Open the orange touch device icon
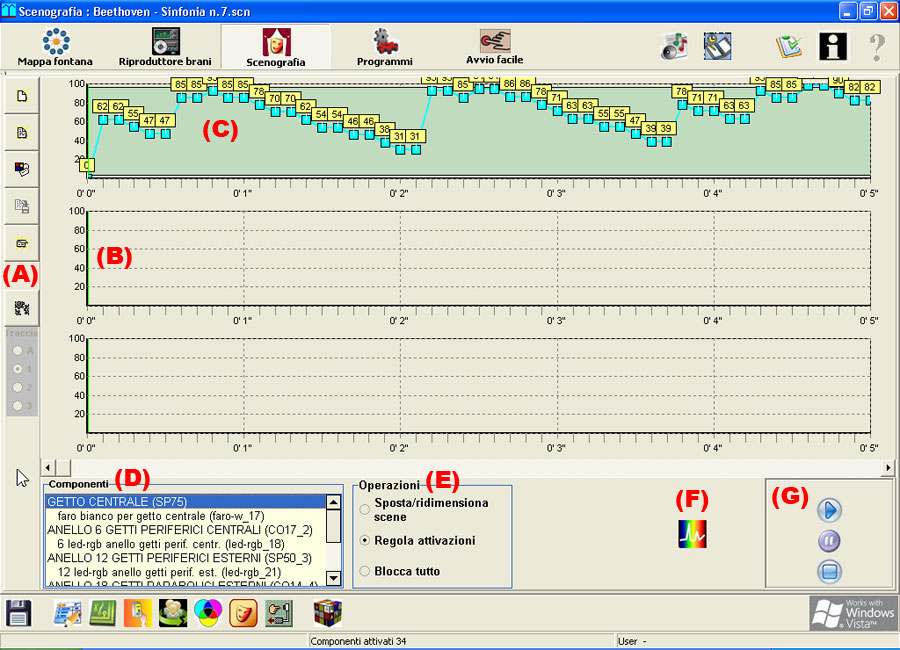Screen dimensions: 900x650 click(x=138, y=613)
